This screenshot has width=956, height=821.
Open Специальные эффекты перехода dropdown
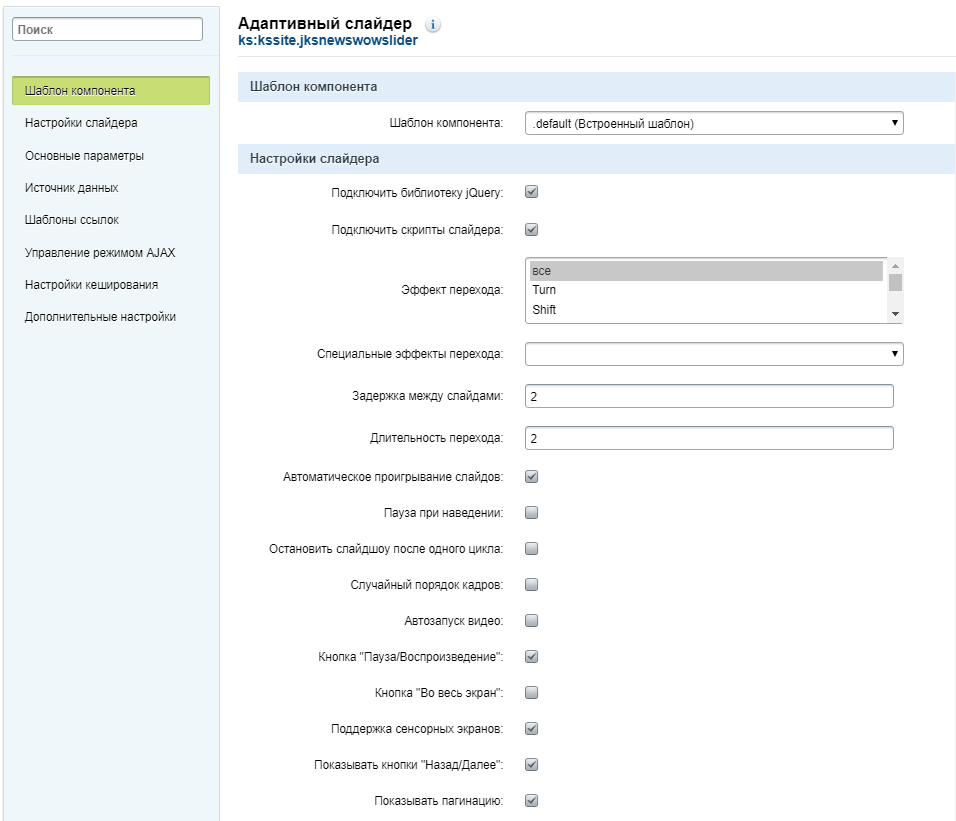[714, 354]
